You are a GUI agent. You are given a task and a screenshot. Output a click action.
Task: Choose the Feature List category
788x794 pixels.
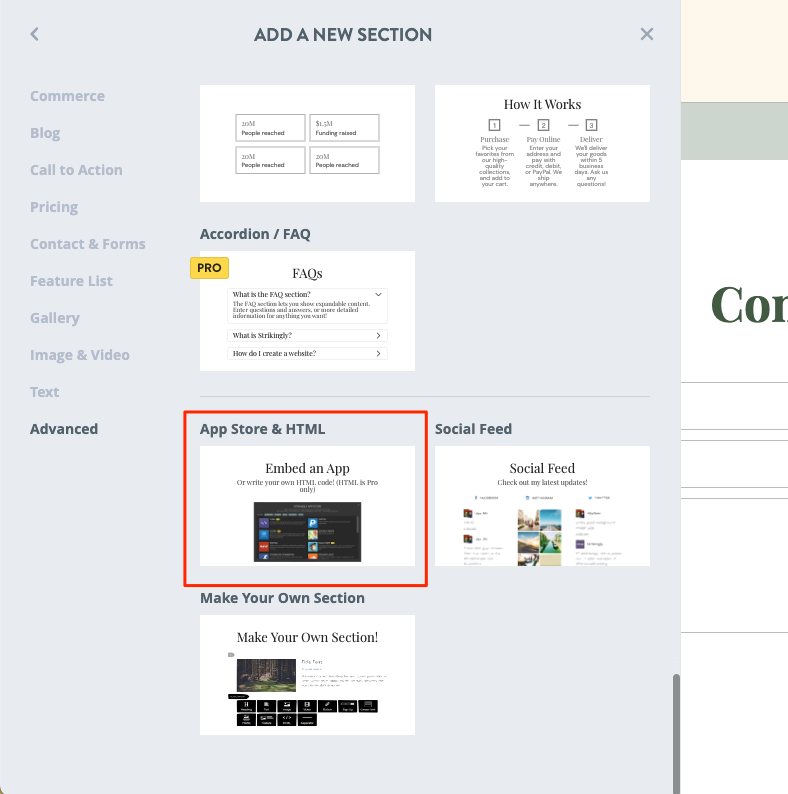coord(71,281)
